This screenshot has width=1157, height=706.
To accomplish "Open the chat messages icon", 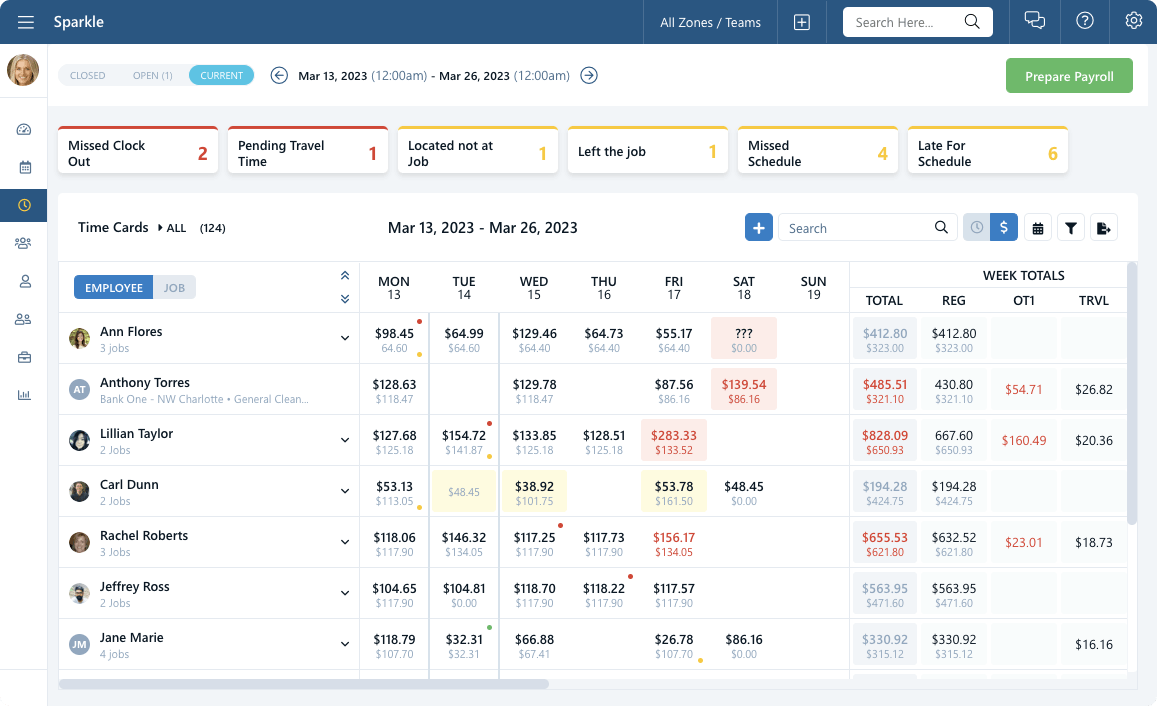I will [x=1035, y=21].
